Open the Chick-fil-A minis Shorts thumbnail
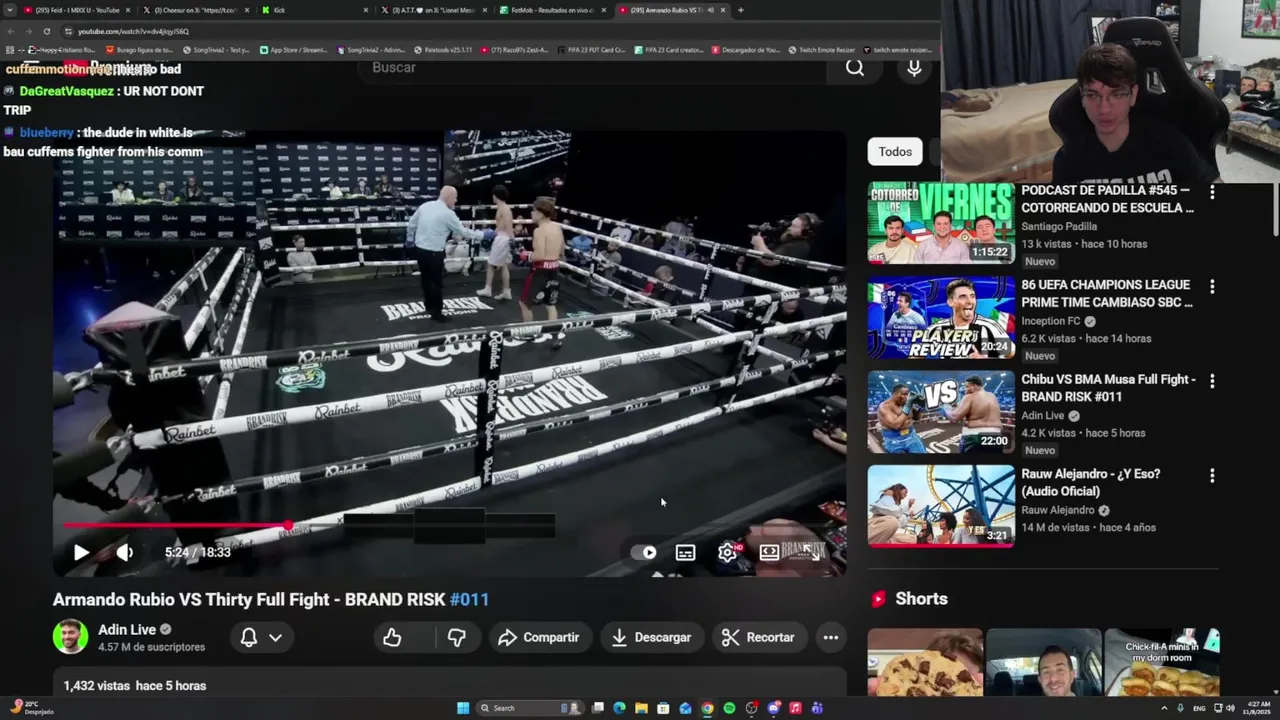This screenshot has width=1280, height=720. (x=1162, y=662)
